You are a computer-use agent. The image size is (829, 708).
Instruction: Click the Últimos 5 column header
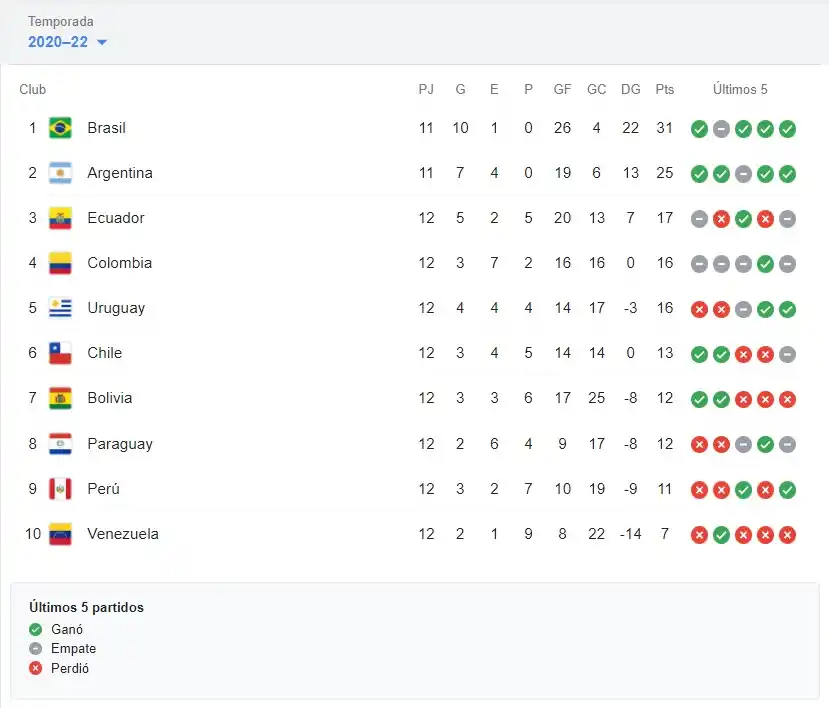(740, 89)
